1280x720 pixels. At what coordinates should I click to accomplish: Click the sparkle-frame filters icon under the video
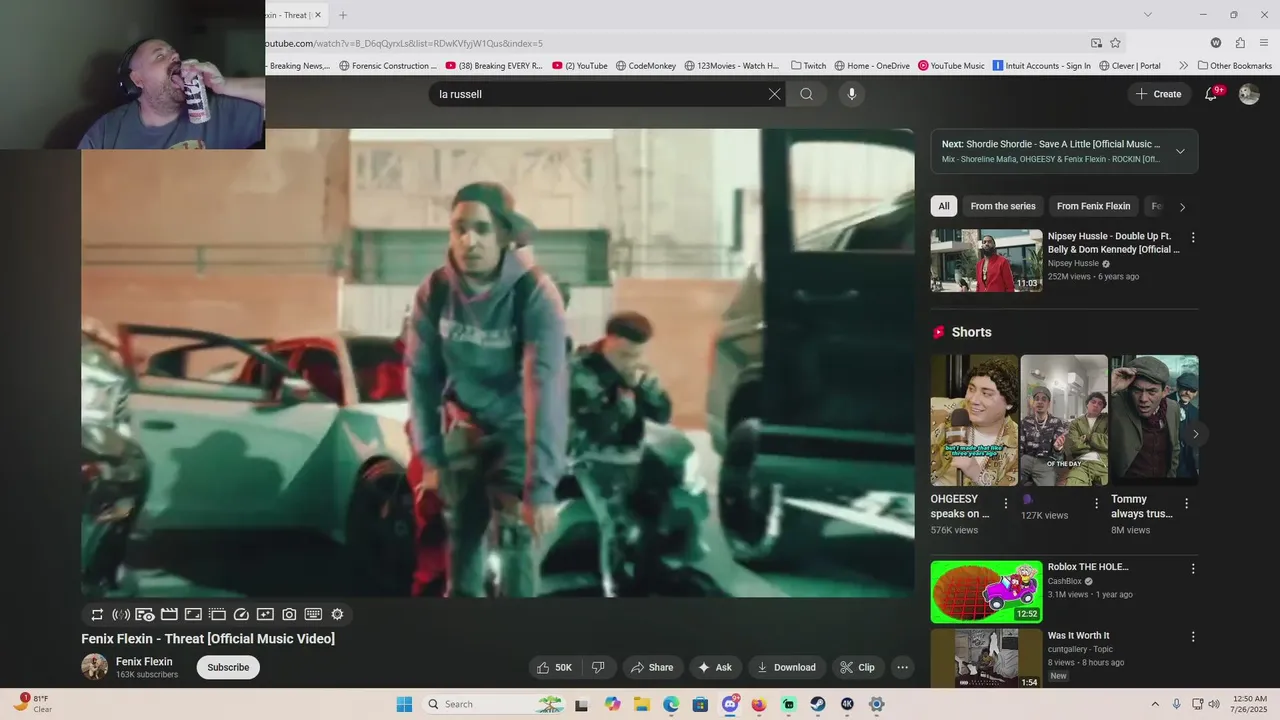tap(265, 615)
